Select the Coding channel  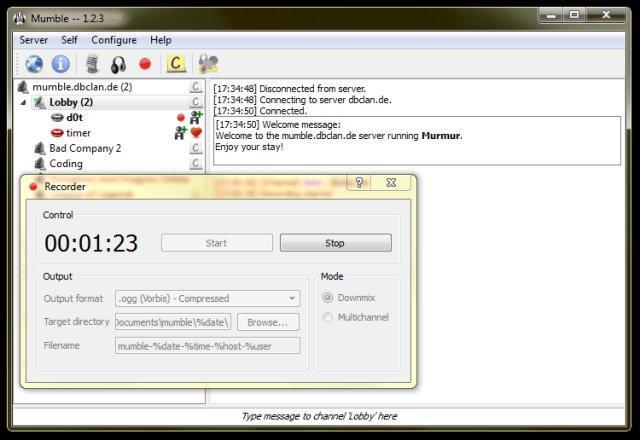click(66, 164)
